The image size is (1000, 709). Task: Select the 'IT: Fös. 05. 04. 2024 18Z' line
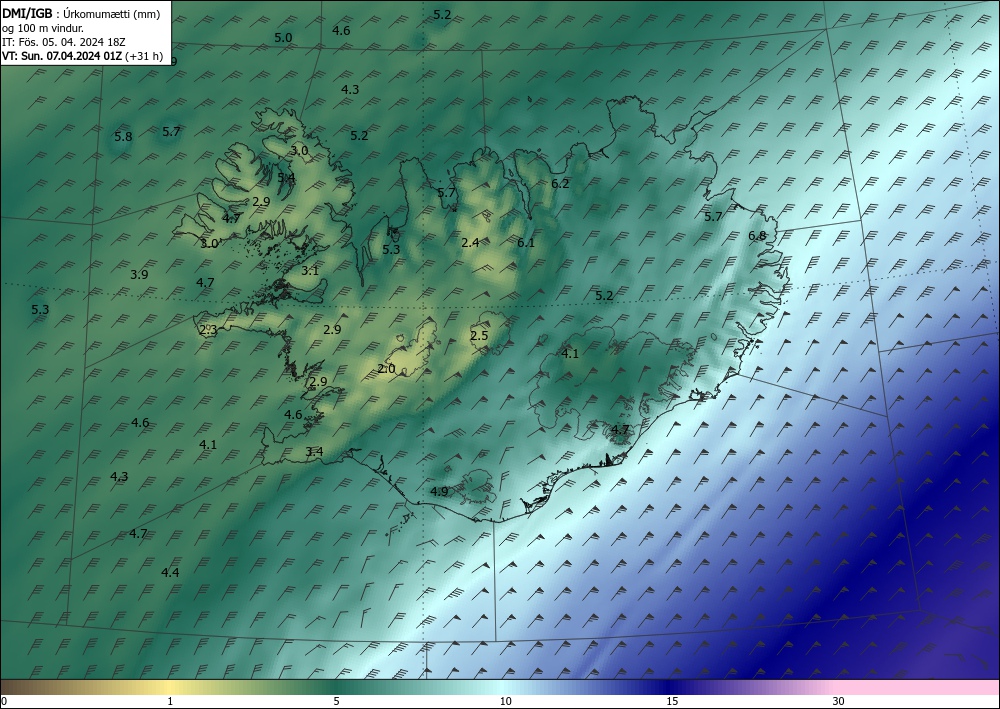tap(64, 42)
